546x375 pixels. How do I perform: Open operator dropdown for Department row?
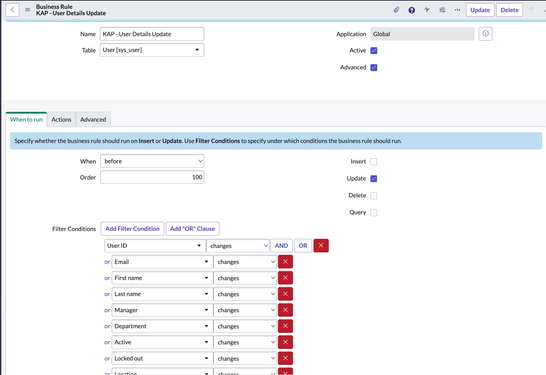(x=245, y=326)
